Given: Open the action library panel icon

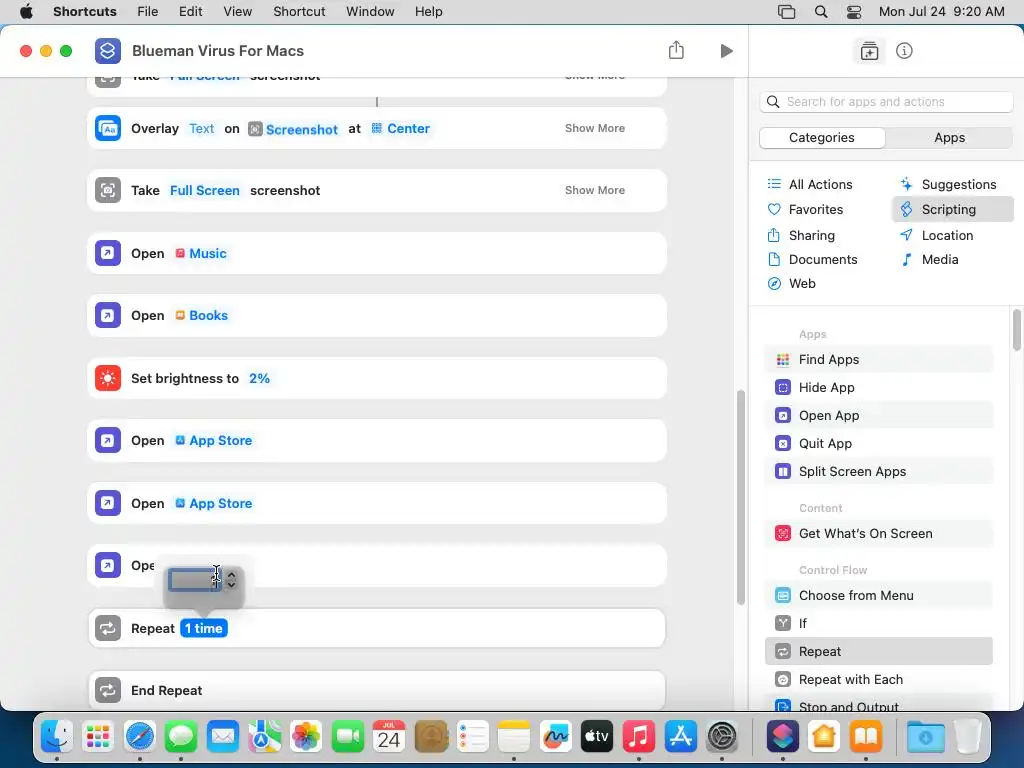Looking at the screenshot, I should click(x=869, y=51).
